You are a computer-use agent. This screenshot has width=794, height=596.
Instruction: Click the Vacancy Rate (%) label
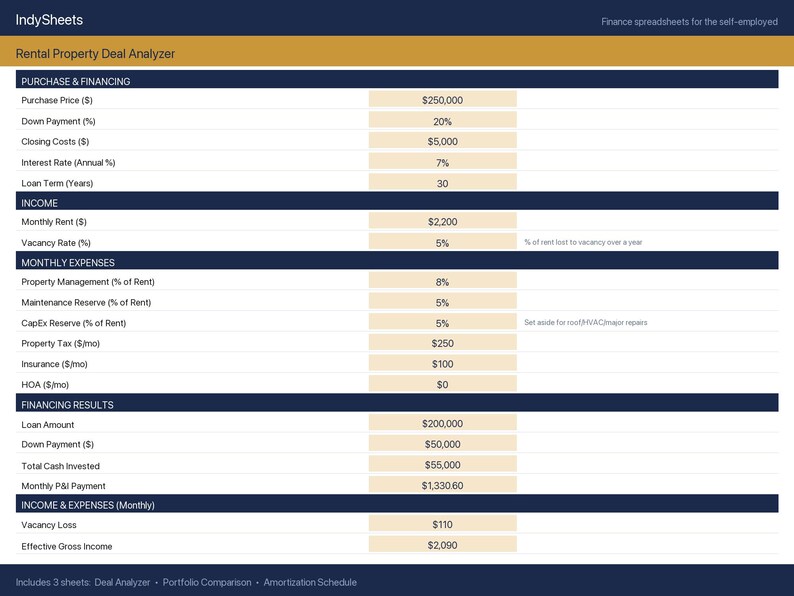tap(56, 243)
